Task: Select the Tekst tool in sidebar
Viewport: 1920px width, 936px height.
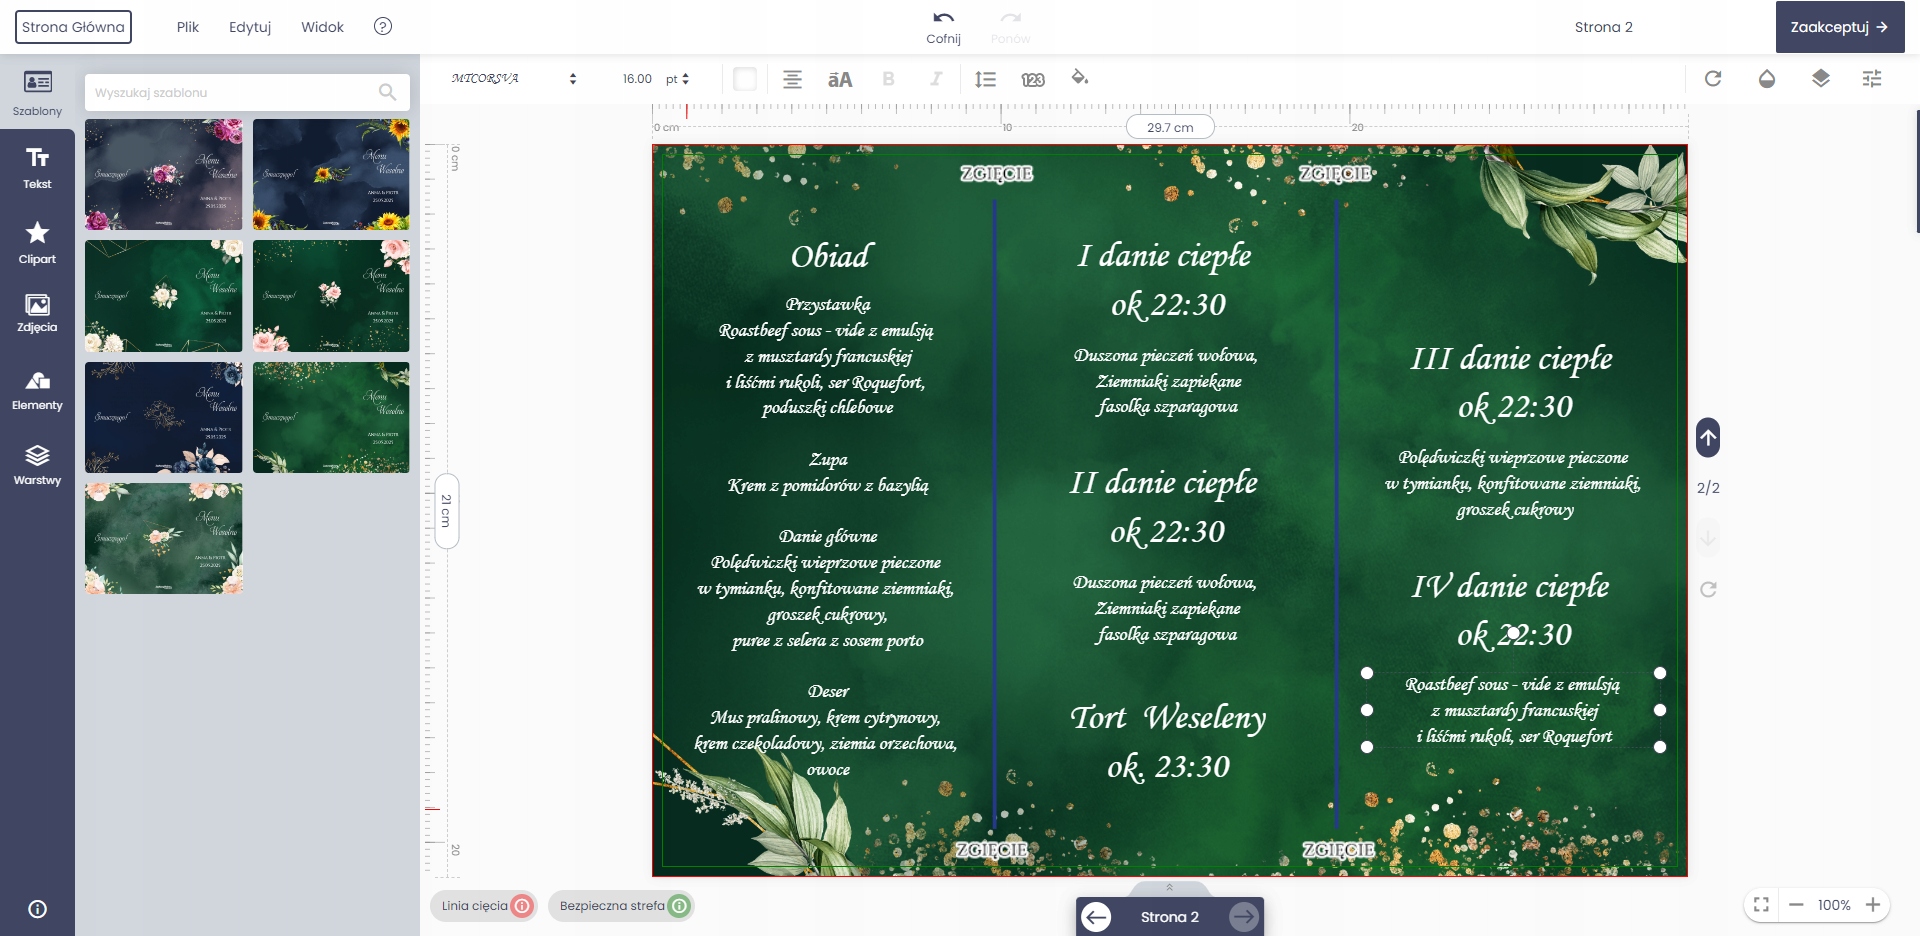Action: (37, 168)
